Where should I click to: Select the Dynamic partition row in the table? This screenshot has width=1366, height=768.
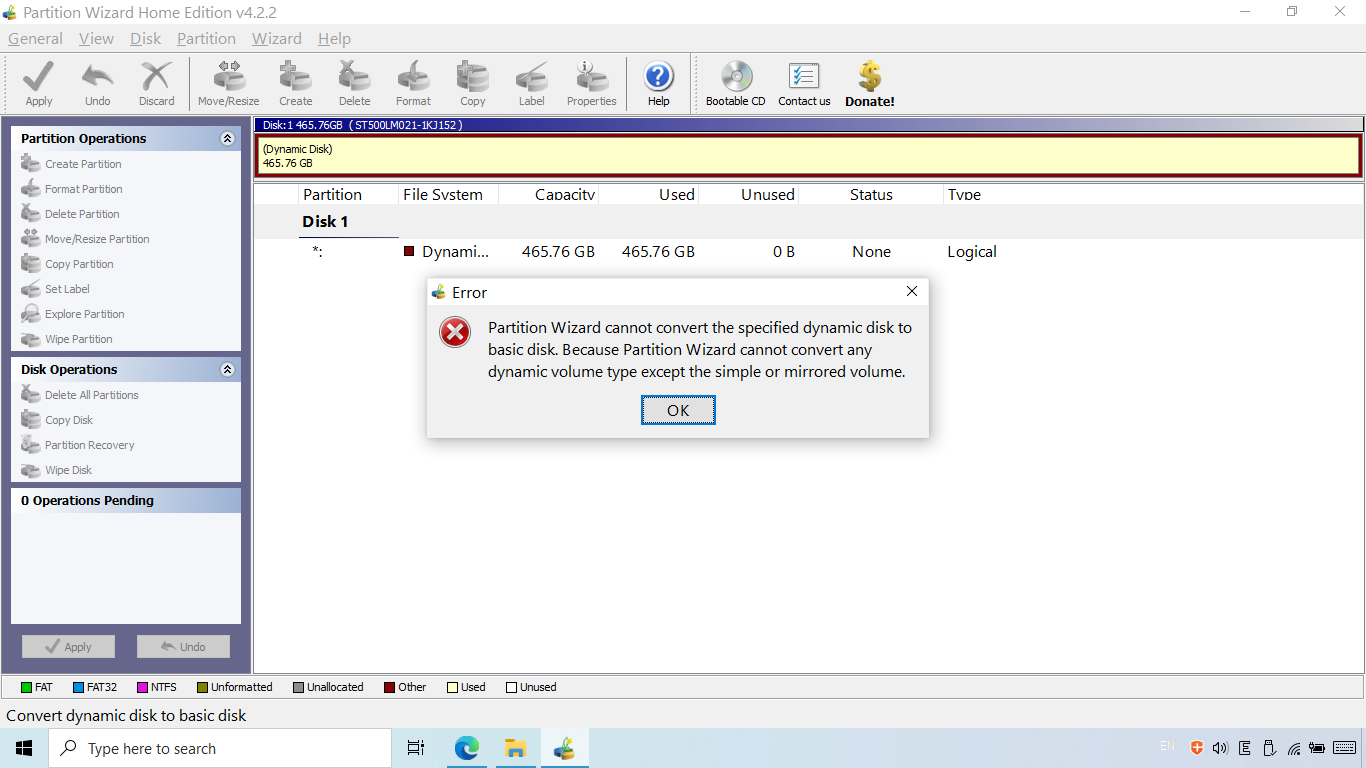(808, 252)
